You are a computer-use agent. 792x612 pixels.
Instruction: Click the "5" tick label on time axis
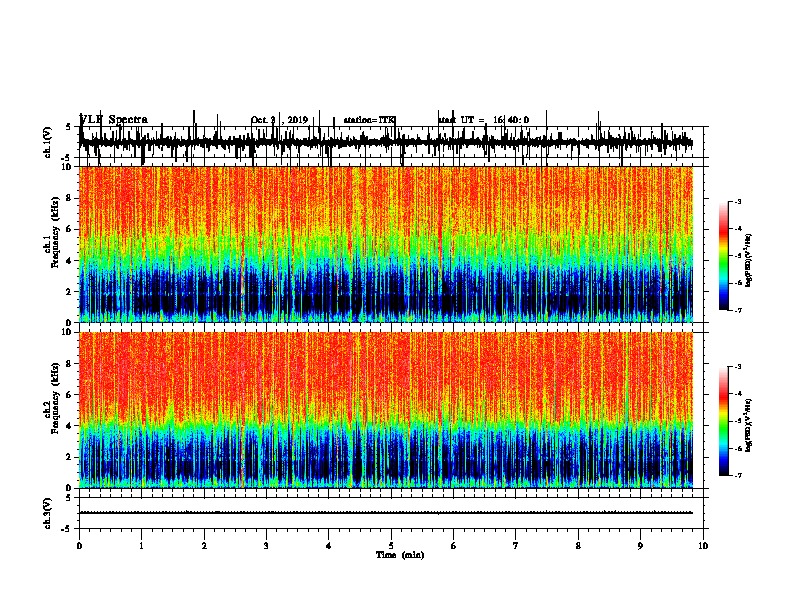coord(391,546)
